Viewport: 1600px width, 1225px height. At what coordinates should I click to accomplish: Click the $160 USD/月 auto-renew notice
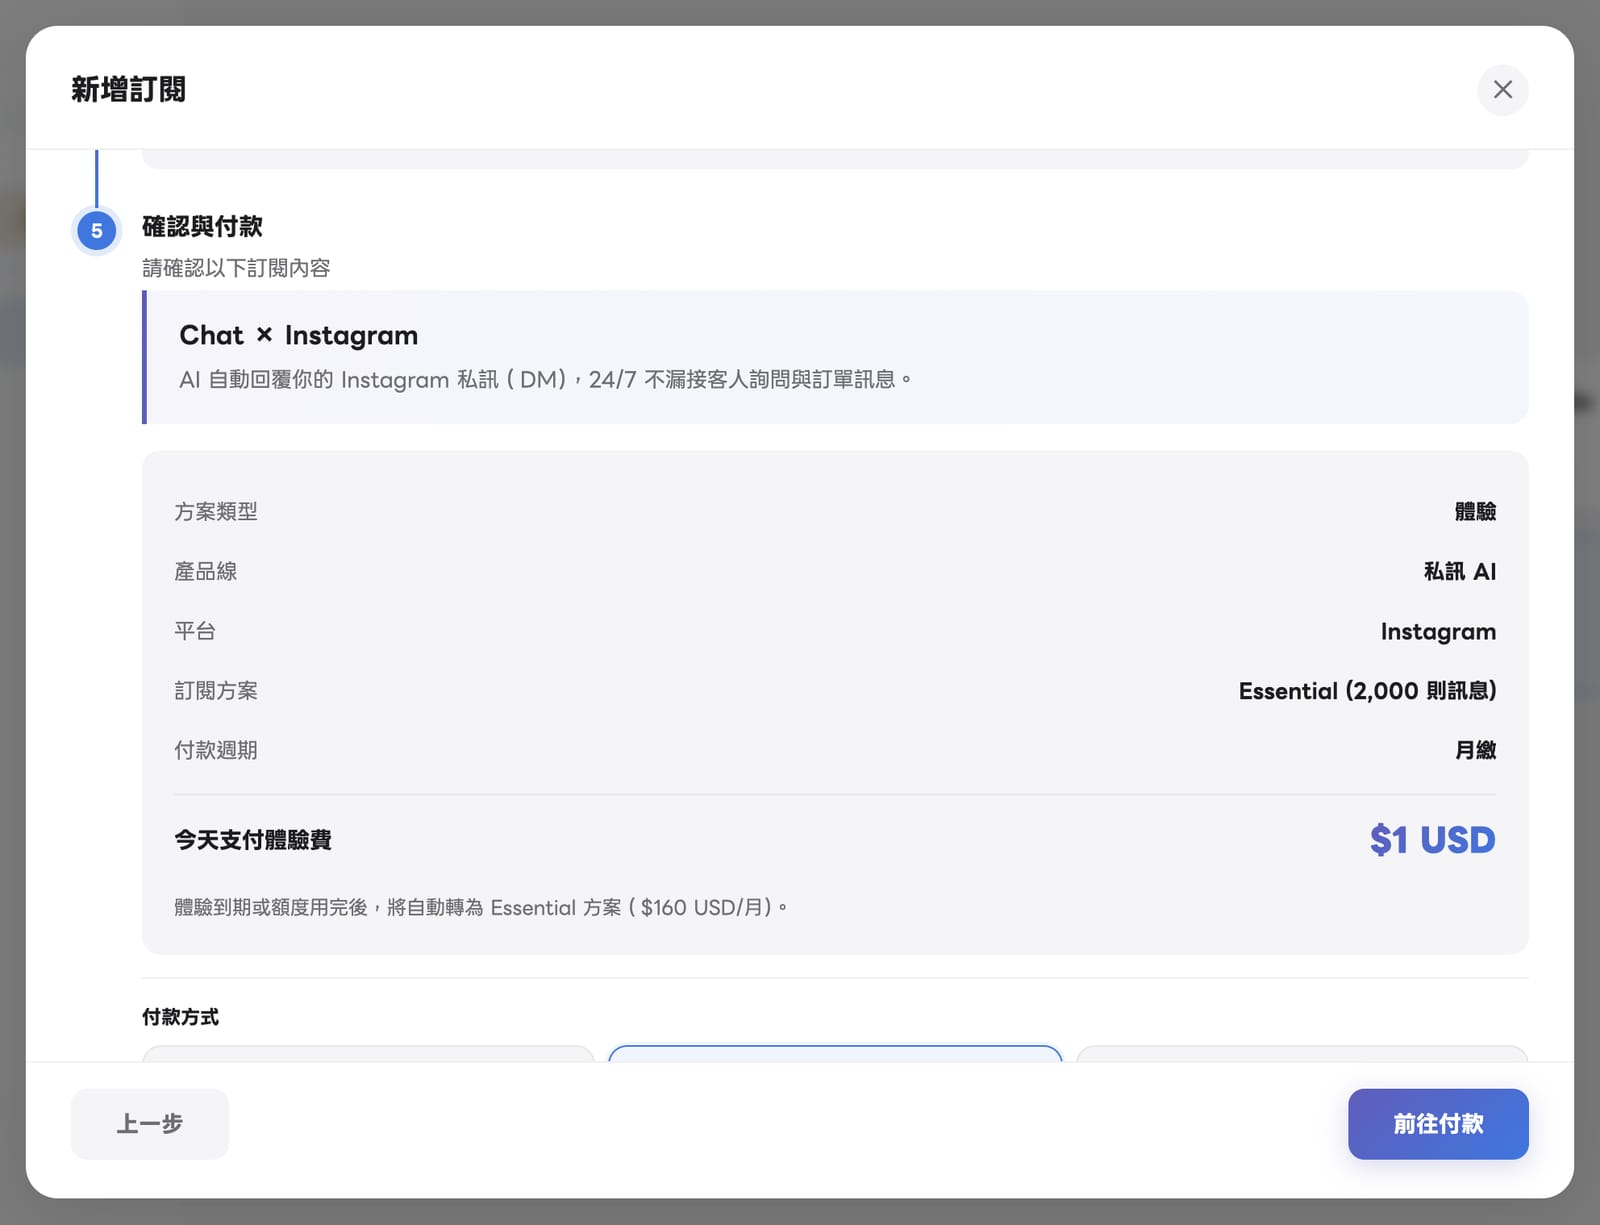481,907
